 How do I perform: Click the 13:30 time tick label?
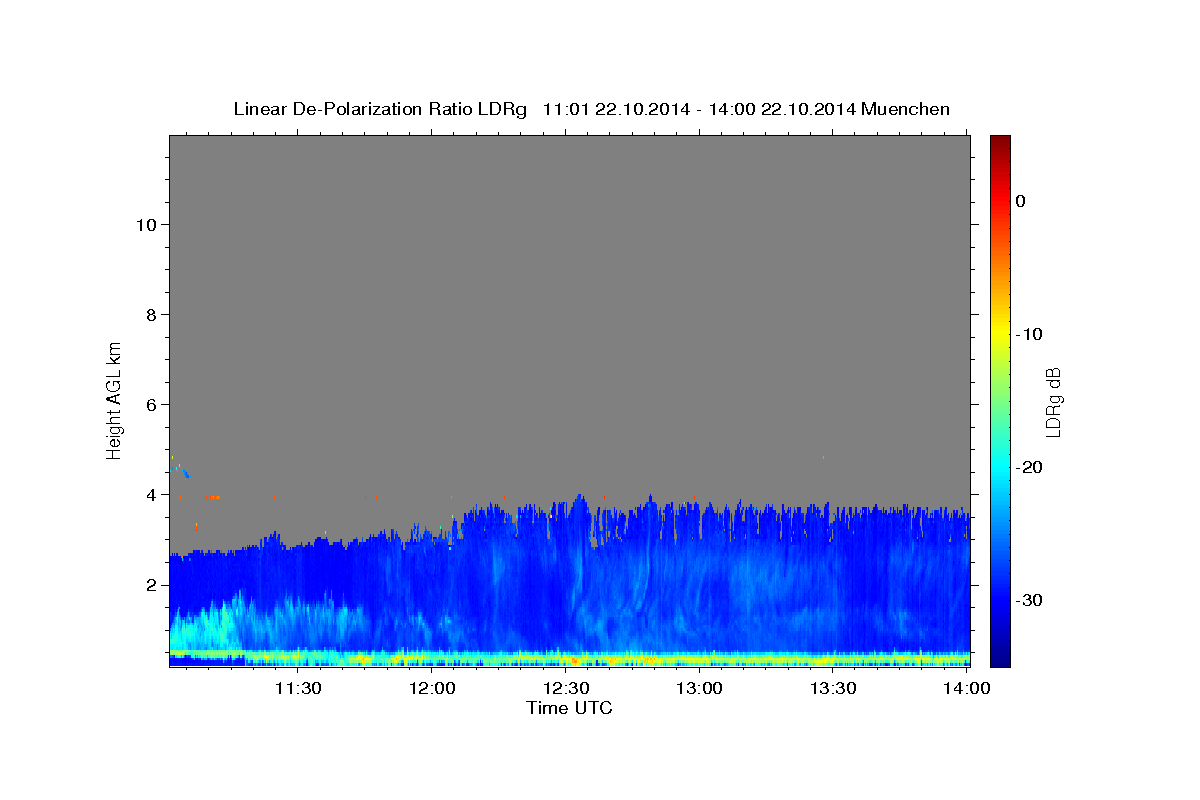coord(833,688)
